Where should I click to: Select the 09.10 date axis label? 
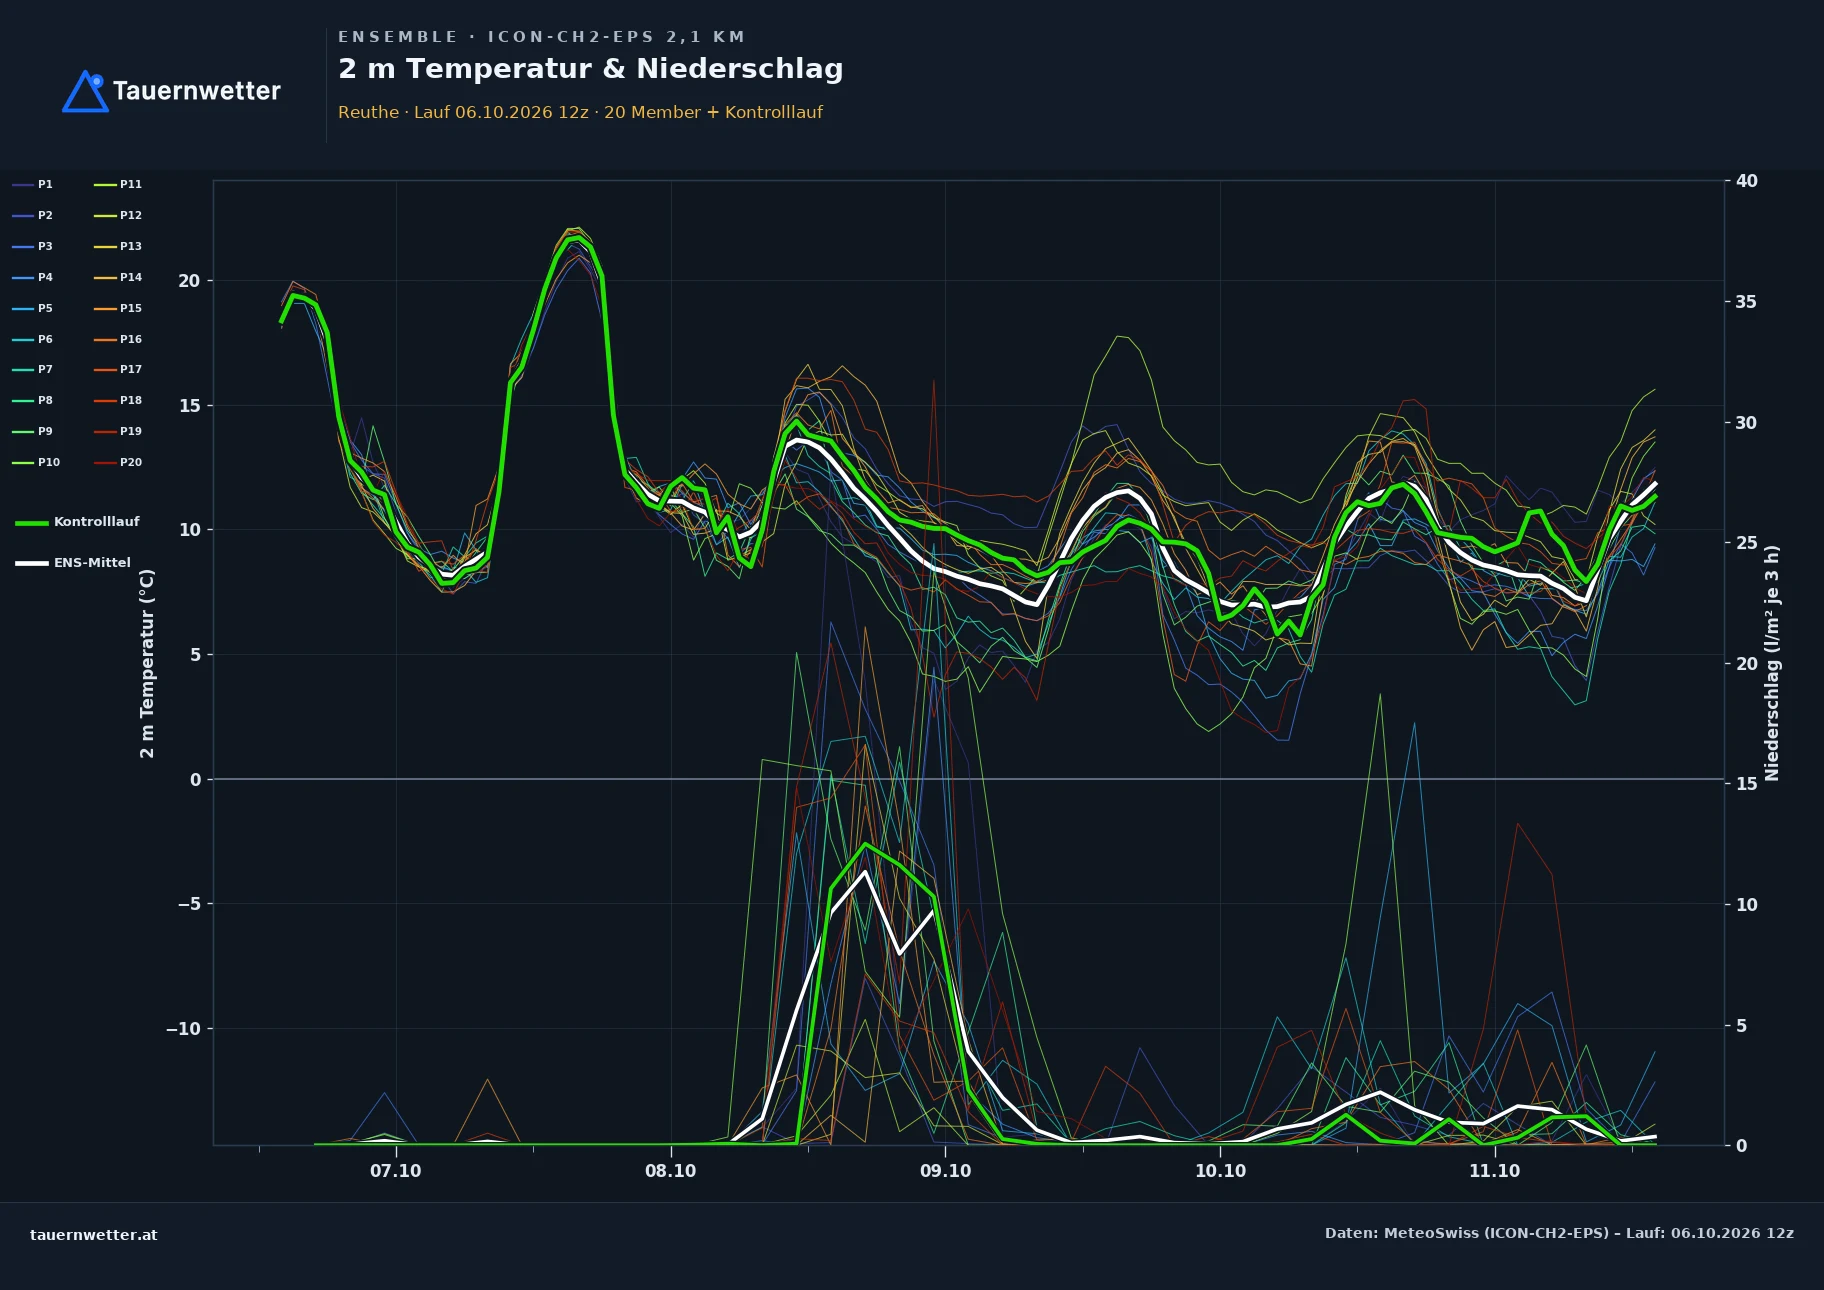click(946, 1171)
